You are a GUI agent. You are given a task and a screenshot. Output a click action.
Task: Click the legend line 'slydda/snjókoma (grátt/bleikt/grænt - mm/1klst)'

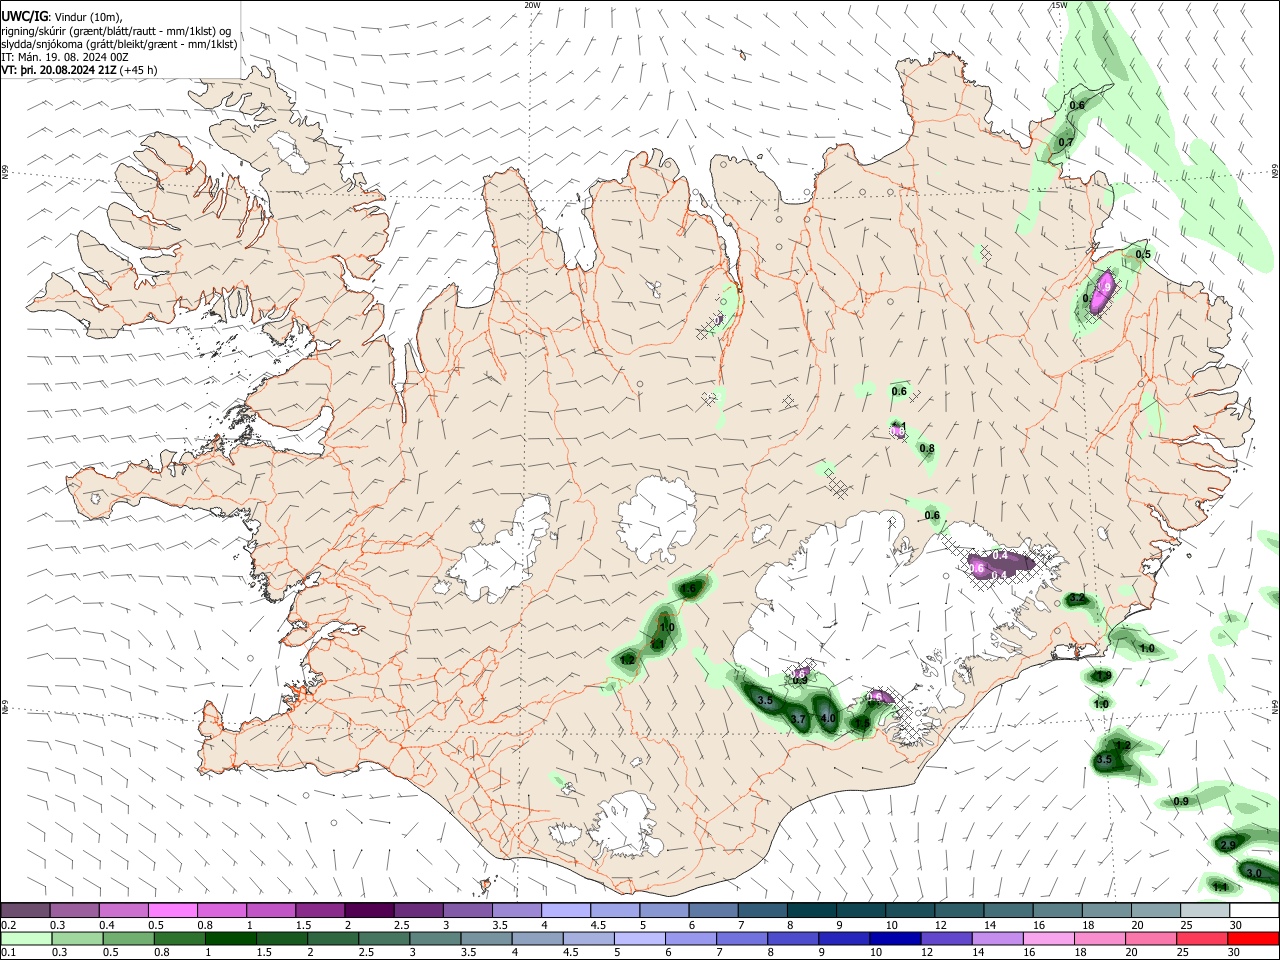click(119, 44)
